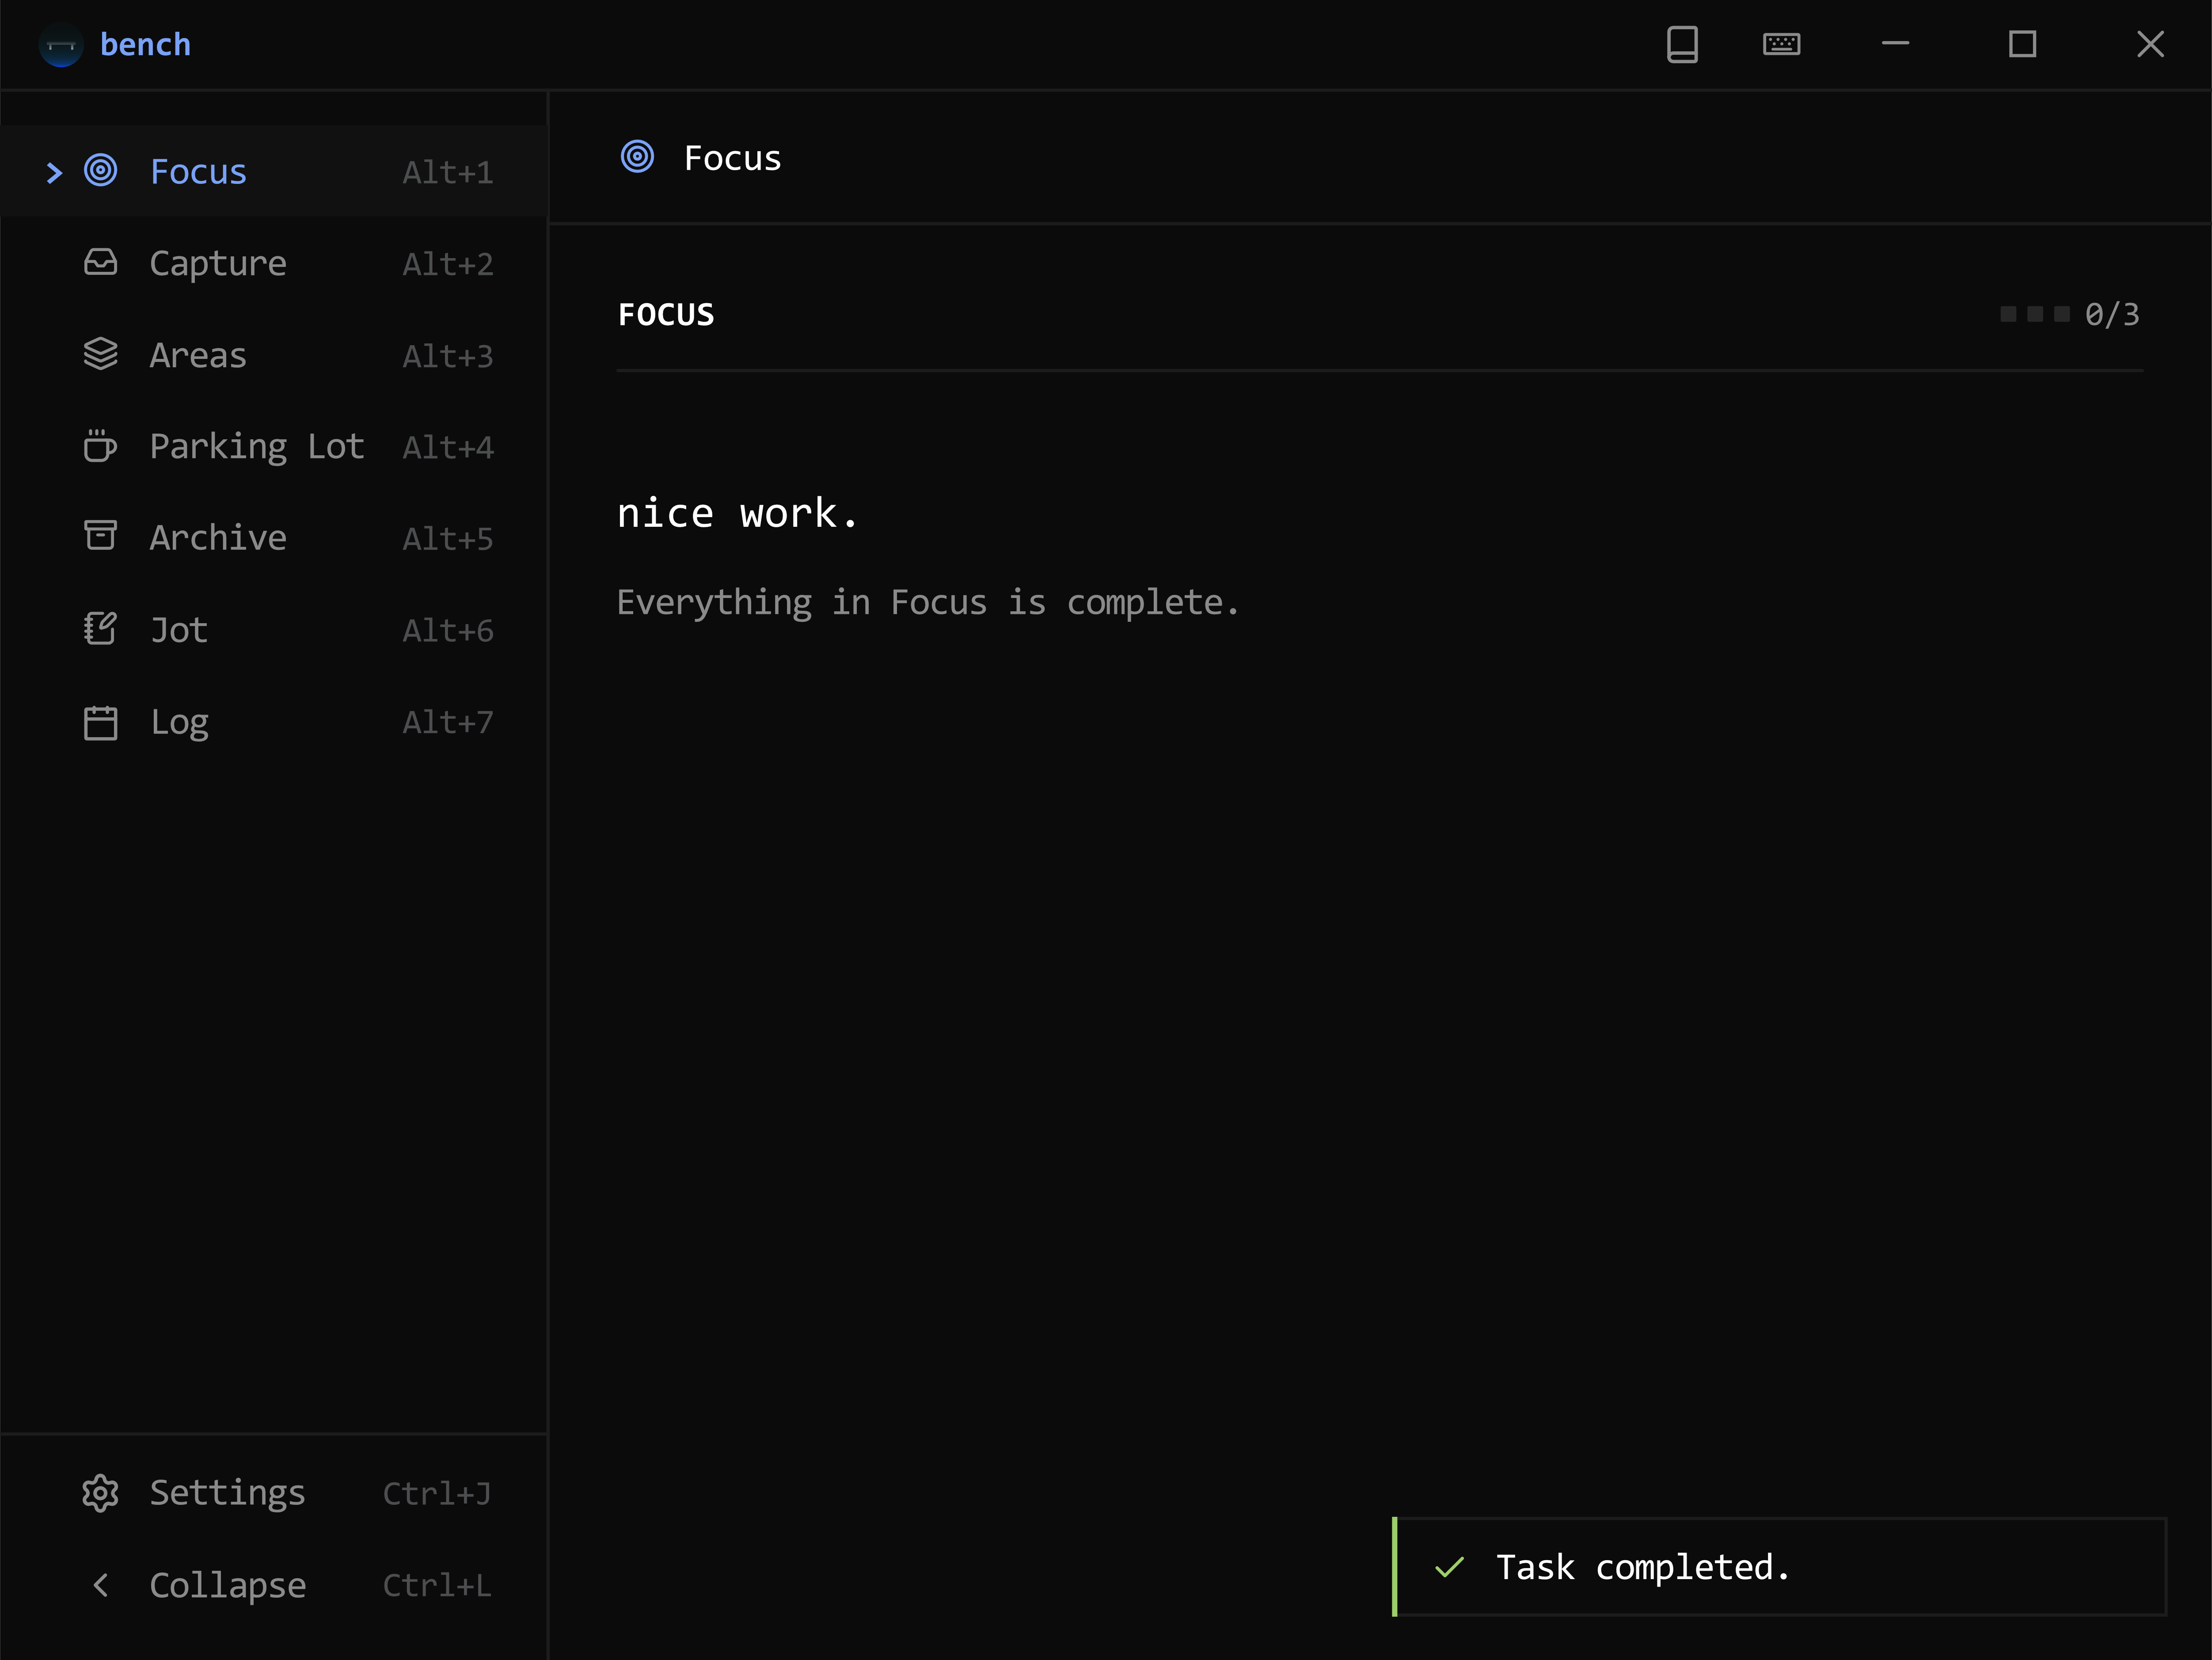Open the Settings label
Image resolution: width=2212 pixels, height=1660 pixels.
coord(227,1493)
